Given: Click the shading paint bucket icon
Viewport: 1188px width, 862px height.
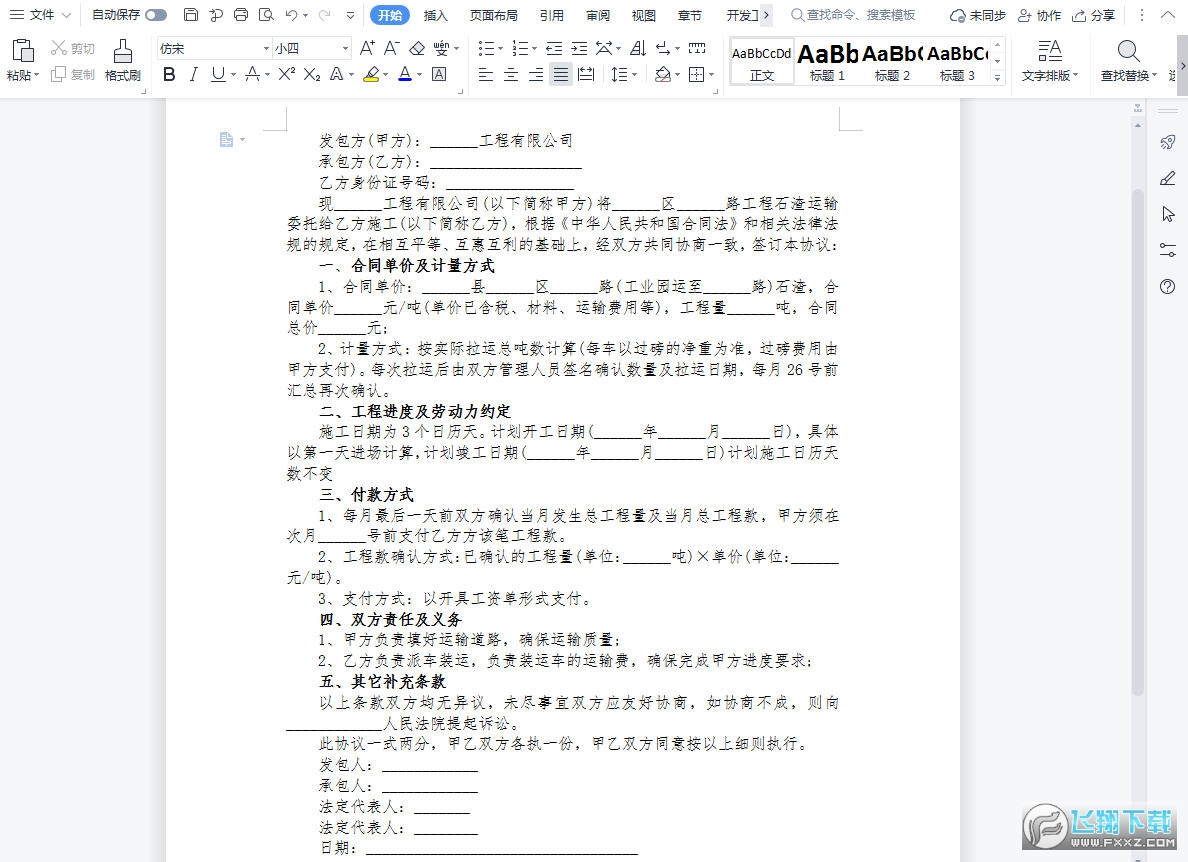Looking at the screenshot, I should pyautogui.click(x=662, y=74).
